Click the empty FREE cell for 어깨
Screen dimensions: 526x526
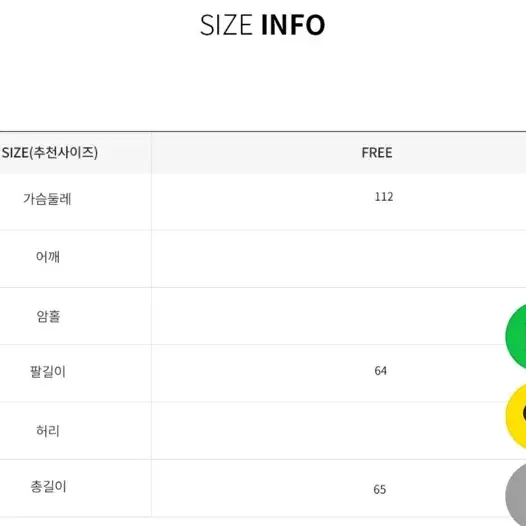point(338,259)
